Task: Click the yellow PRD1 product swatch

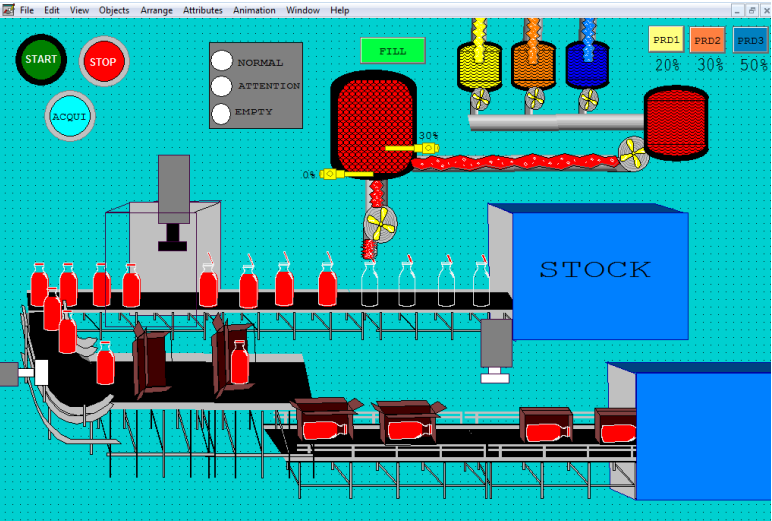Action: pos(666,41)
